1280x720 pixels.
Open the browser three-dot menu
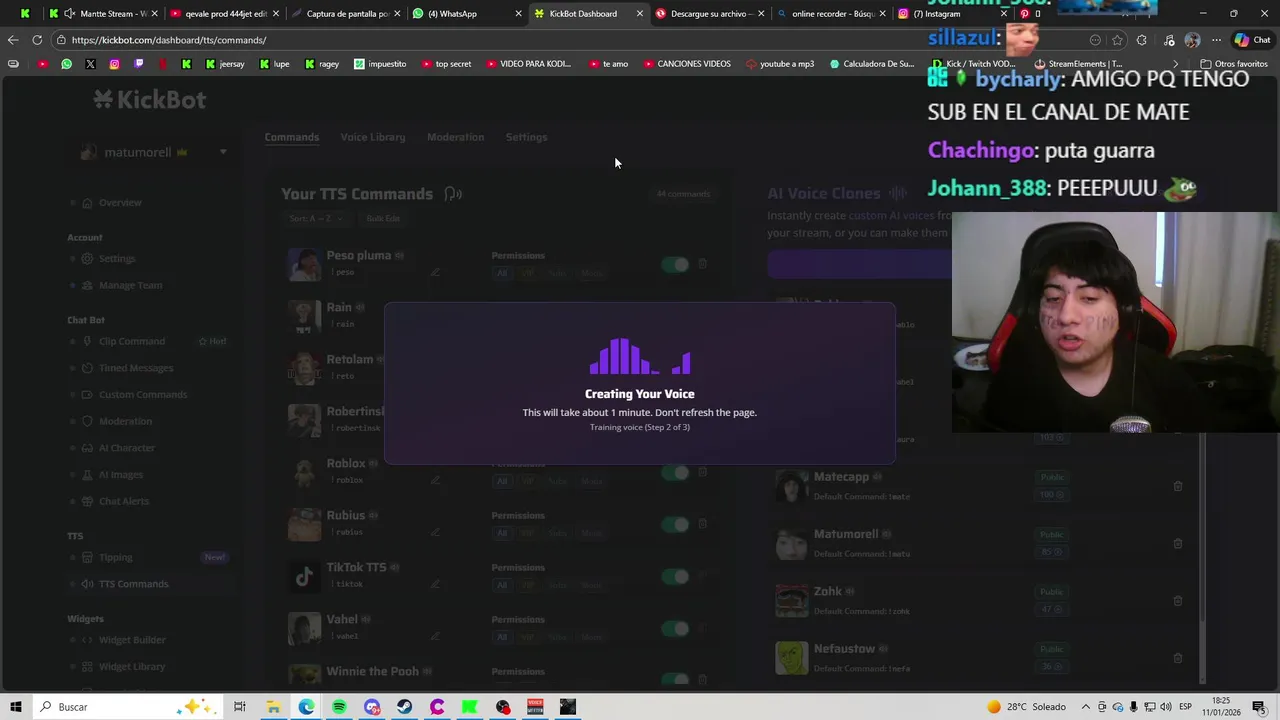[x=1216, y=40]
